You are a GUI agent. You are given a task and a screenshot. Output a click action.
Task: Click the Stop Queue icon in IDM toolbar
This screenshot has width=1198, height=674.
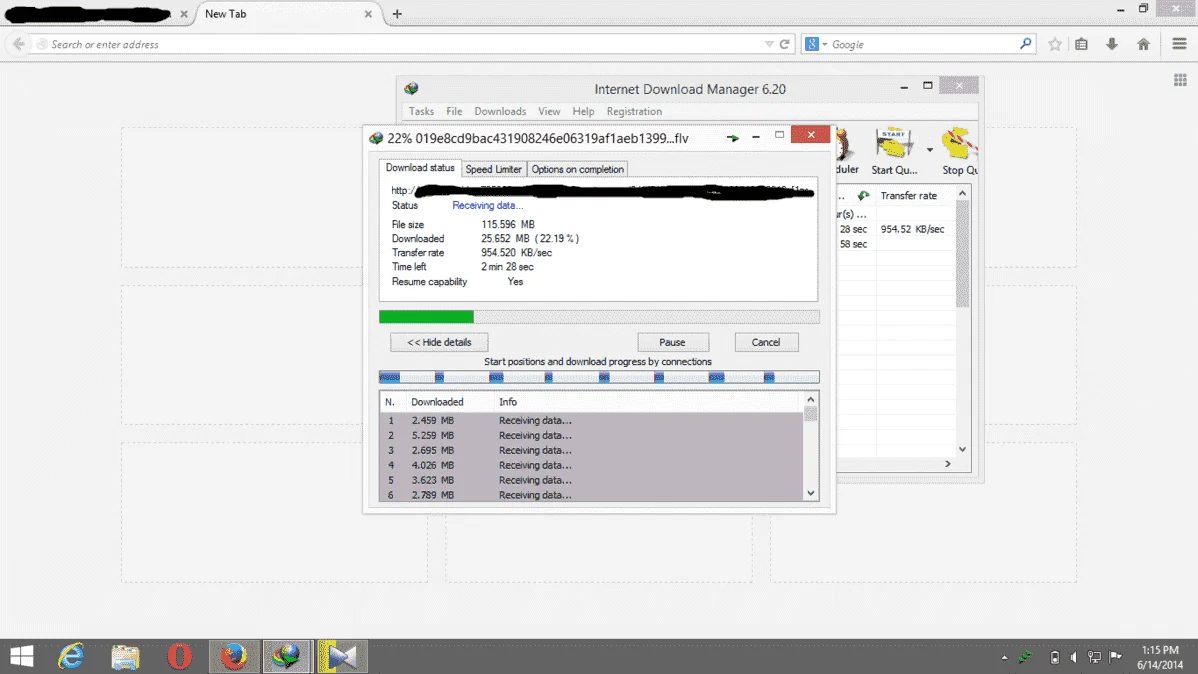tap(959, 144)
